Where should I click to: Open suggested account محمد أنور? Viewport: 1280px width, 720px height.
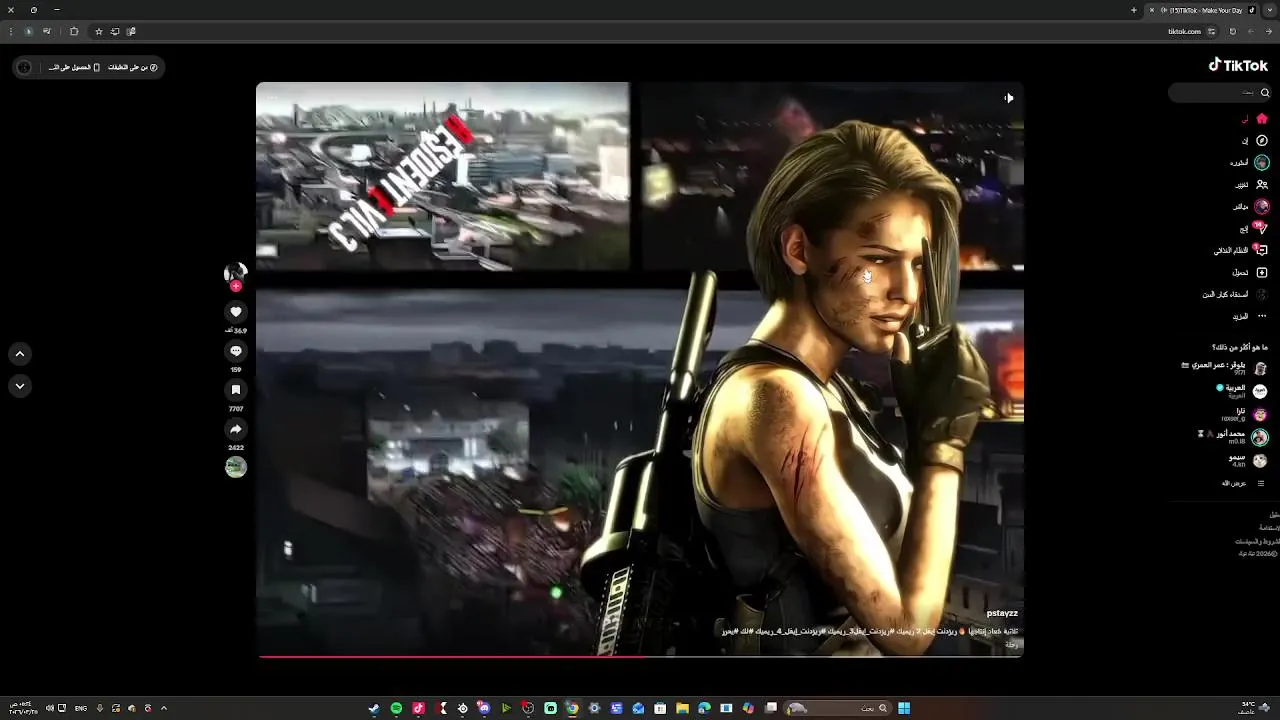pyautogui.click(x=1232, y=437)
